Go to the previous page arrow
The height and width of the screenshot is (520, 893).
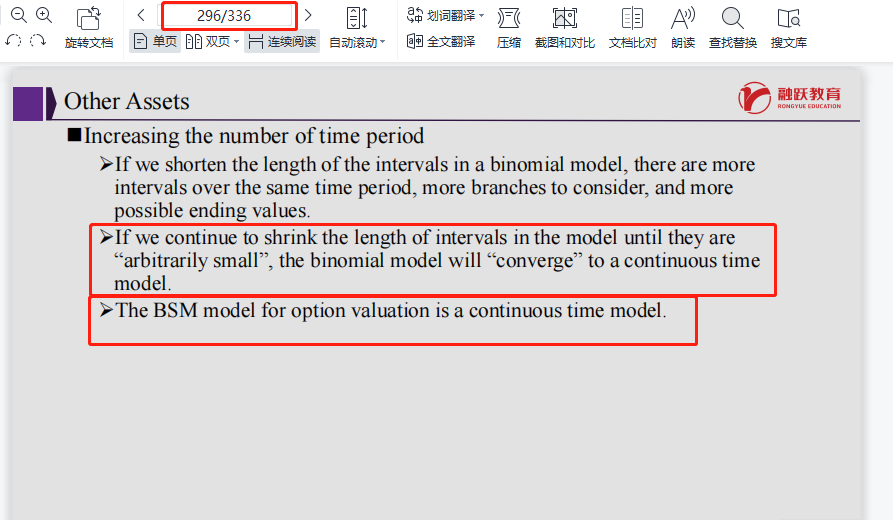point(141,15)
